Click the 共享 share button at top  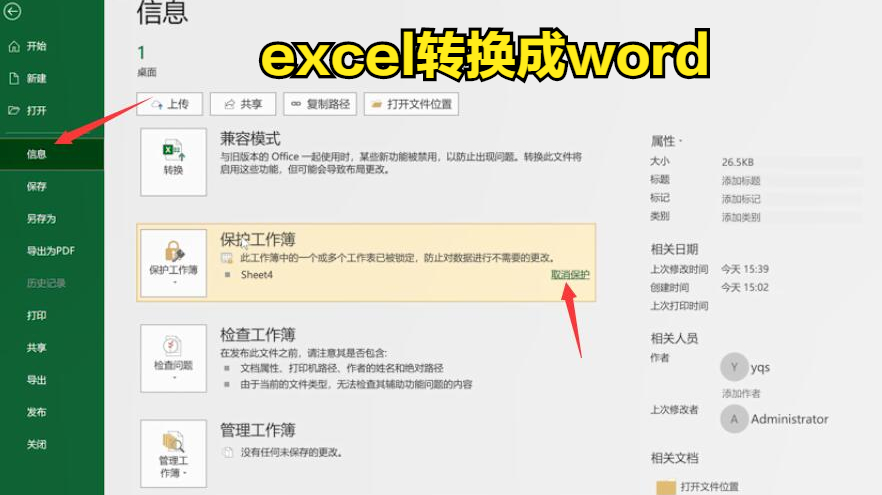point(243,104)
